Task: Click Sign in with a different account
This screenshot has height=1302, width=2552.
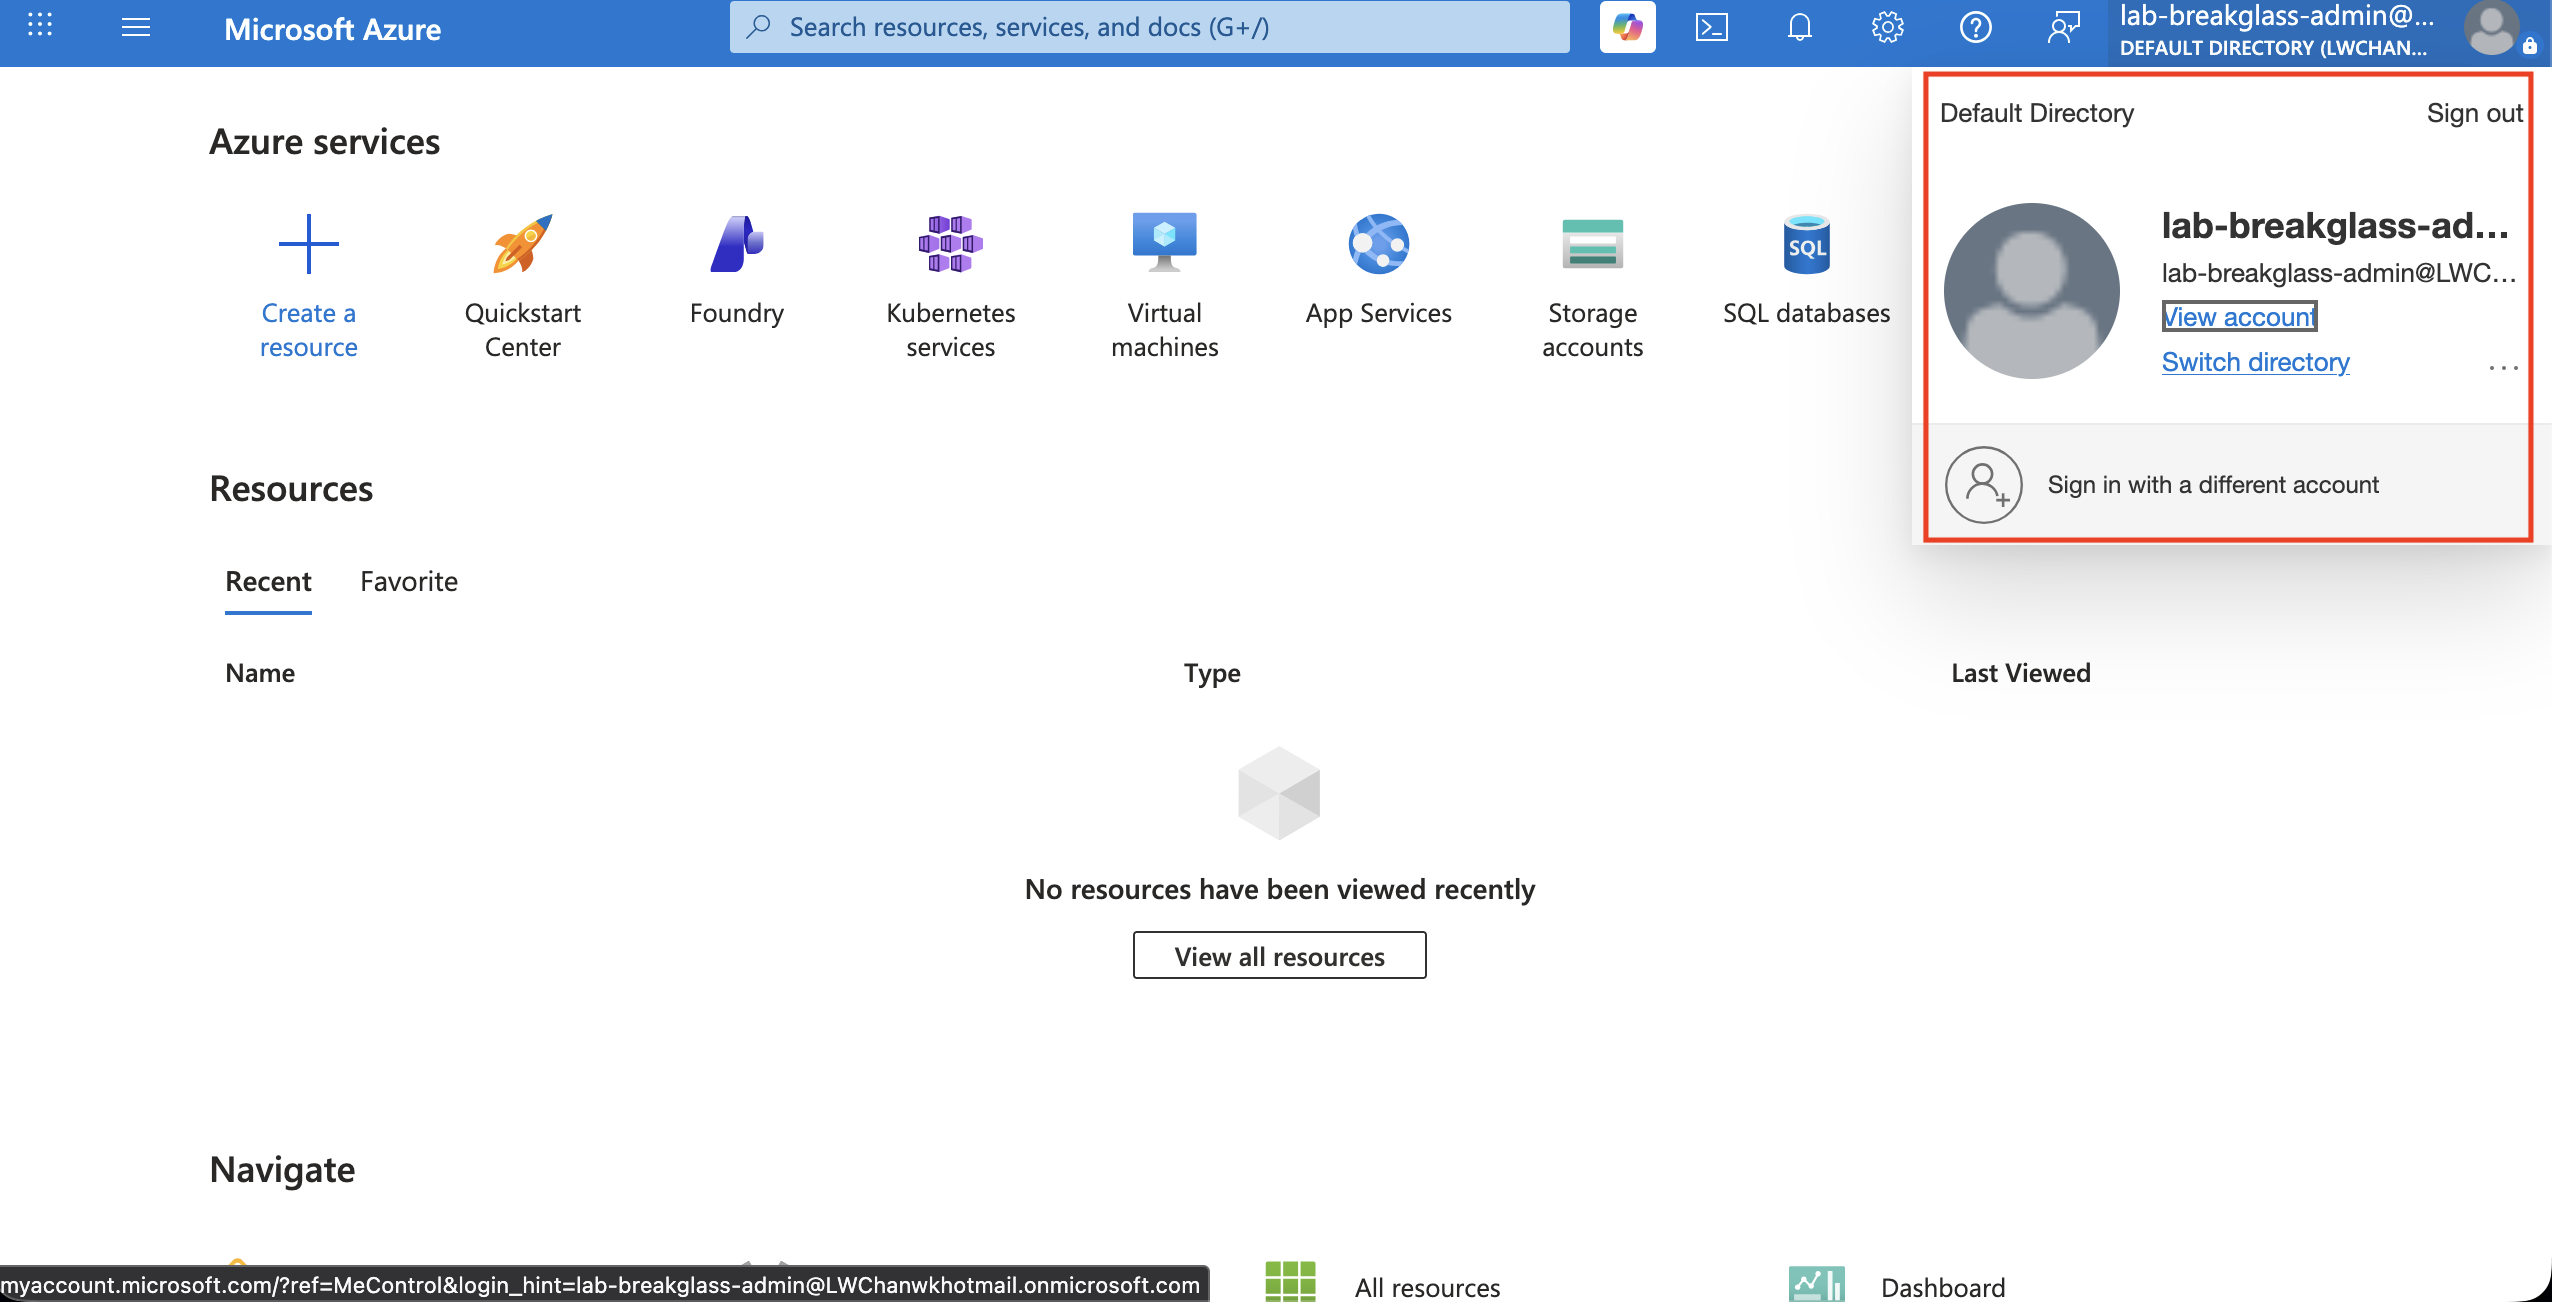Action: point(2213,485)
